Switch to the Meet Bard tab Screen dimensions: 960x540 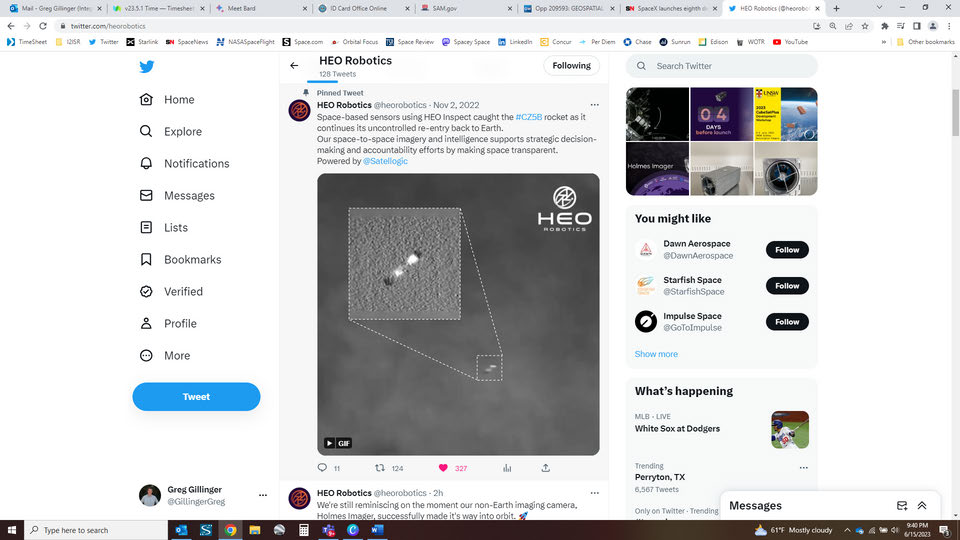tap(261, 9)
